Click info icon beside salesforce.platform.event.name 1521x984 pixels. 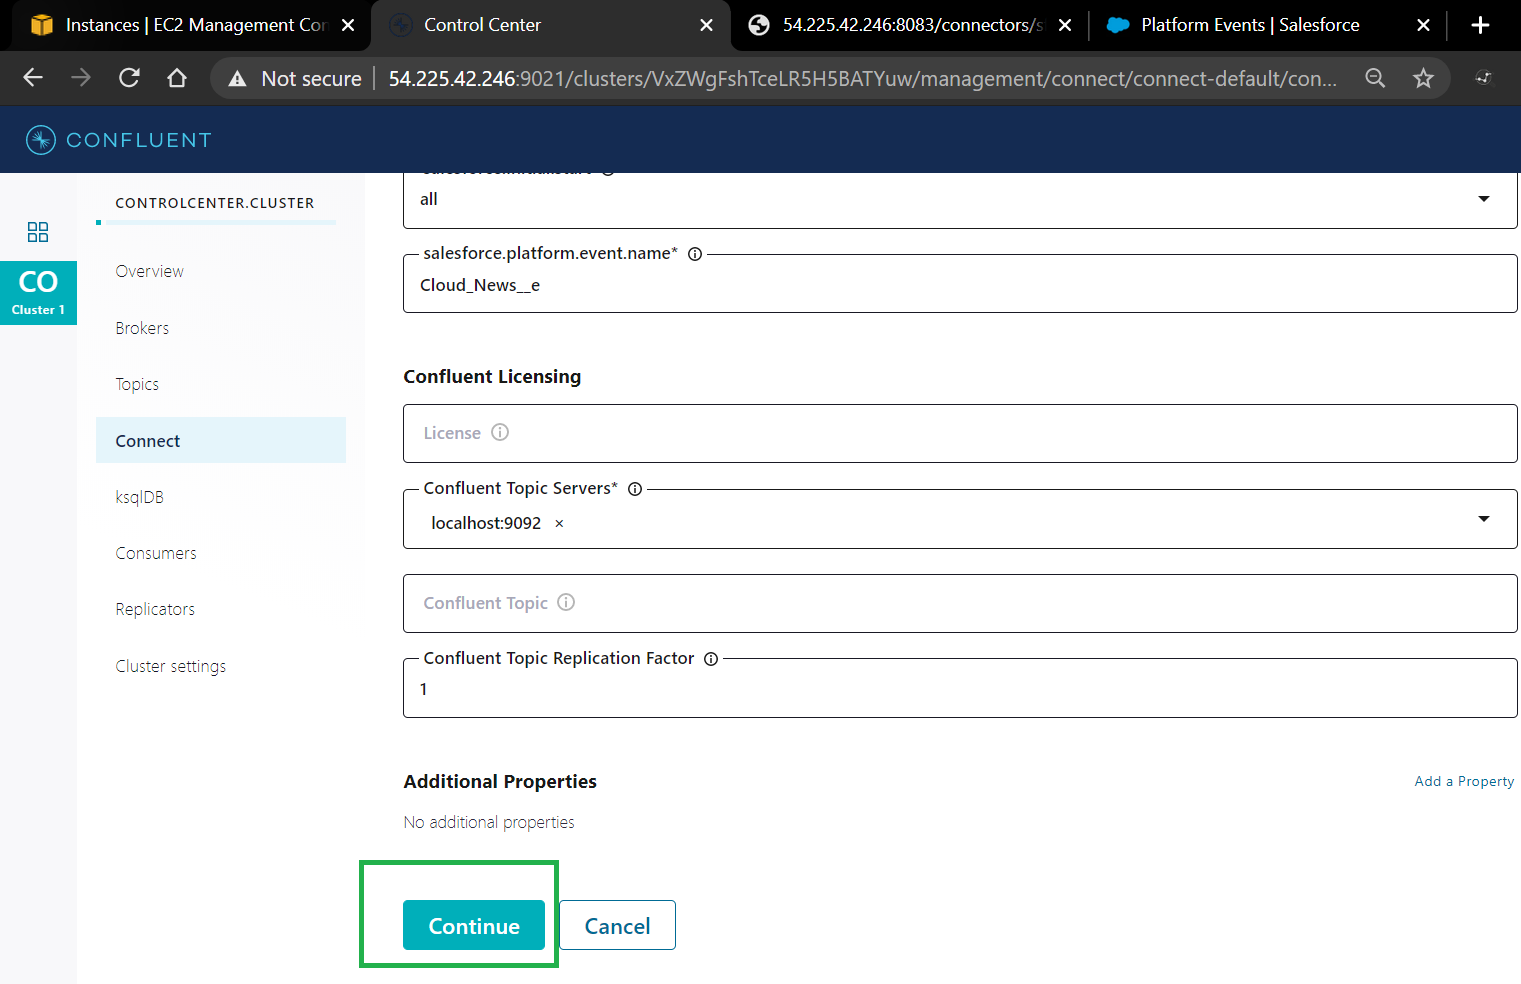[x=695, y=254]
